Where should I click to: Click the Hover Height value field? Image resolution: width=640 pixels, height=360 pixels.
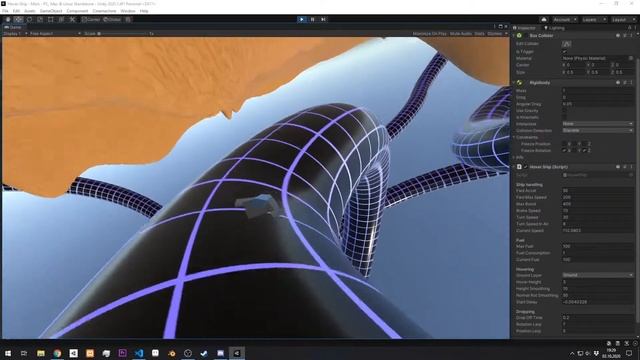click(x=598, y=282)
